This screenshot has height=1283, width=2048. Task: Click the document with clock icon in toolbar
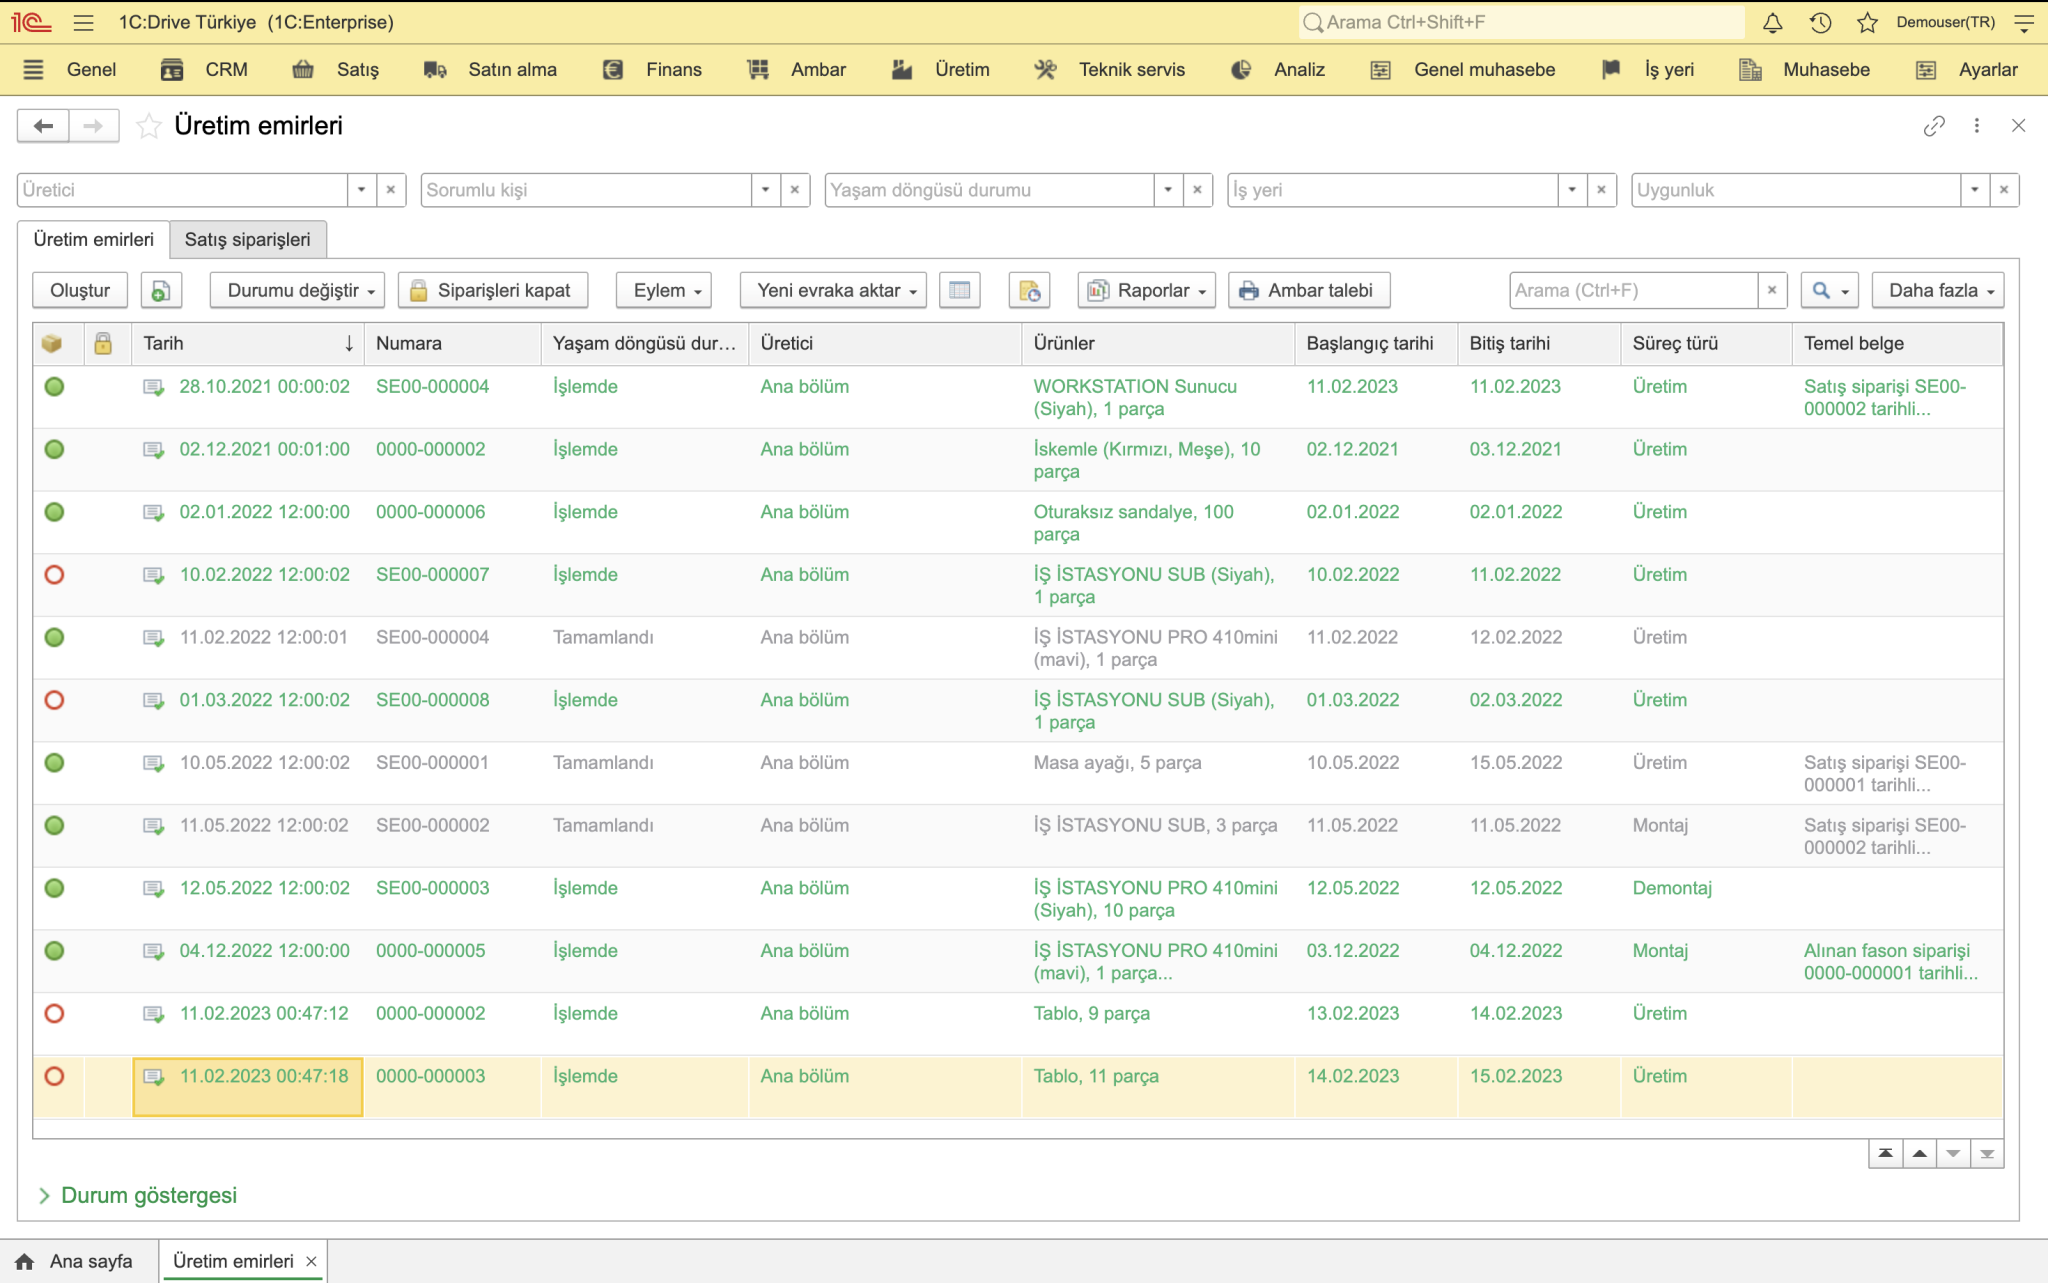pyautogui.click(x=1029, y=290)
